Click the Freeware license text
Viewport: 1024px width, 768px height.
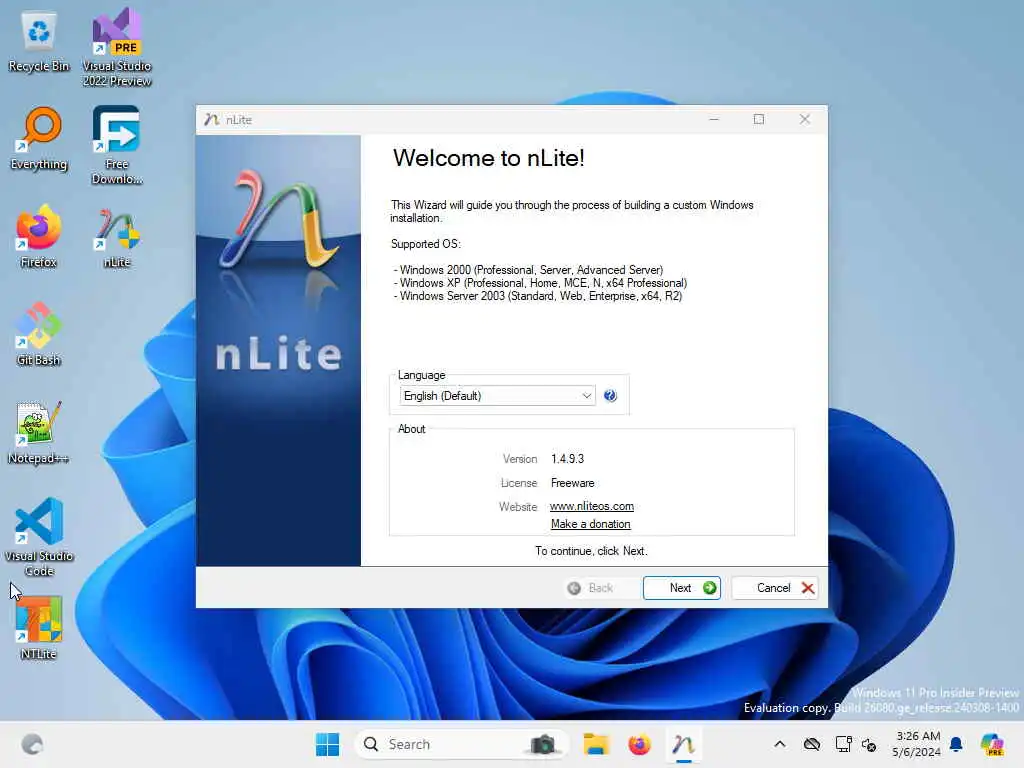(573, 483)
